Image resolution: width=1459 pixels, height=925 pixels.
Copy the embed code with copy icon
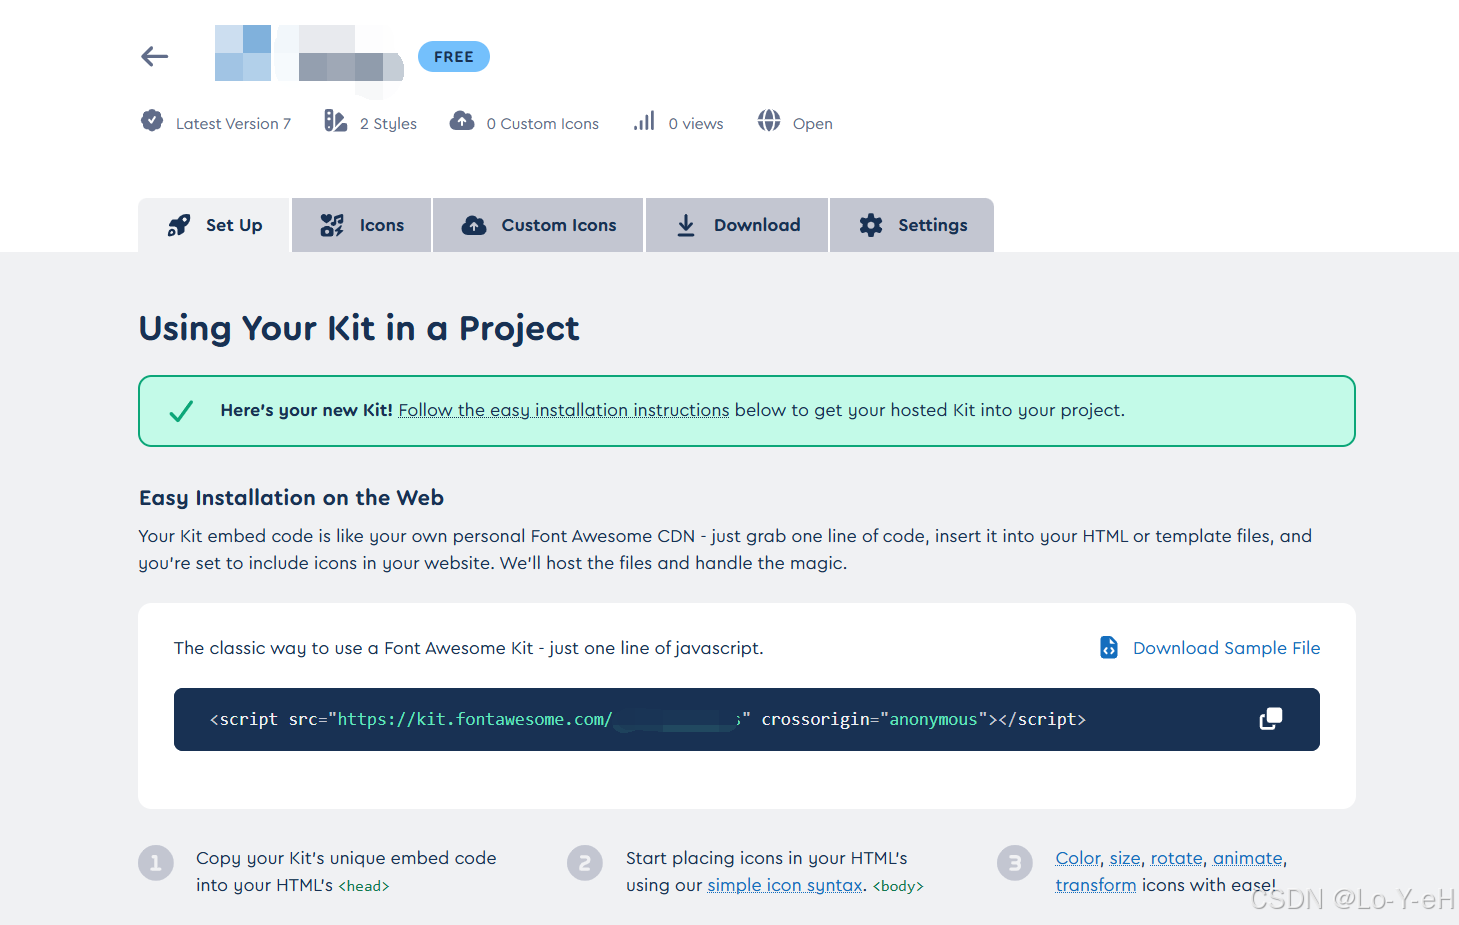click(x=1271, y=719)
